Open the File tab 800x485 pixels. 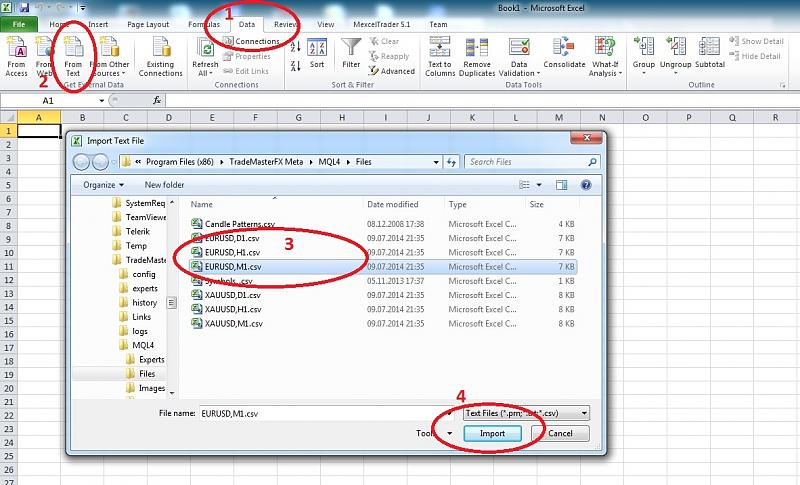coord(19,24)
